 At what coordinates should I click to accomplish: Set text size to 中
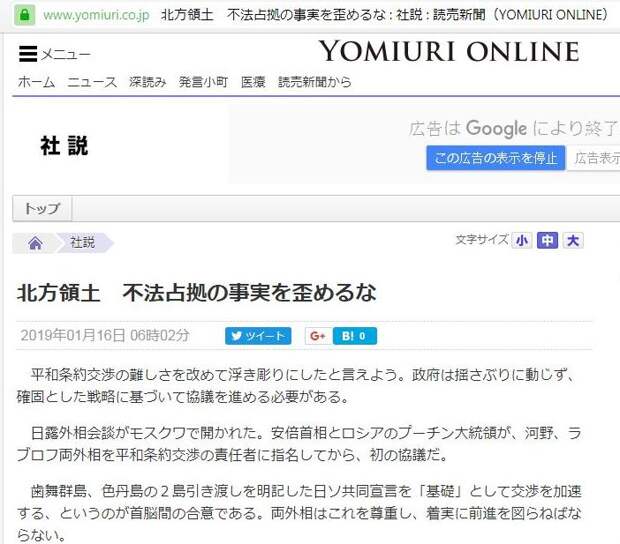tap(547, 240)
